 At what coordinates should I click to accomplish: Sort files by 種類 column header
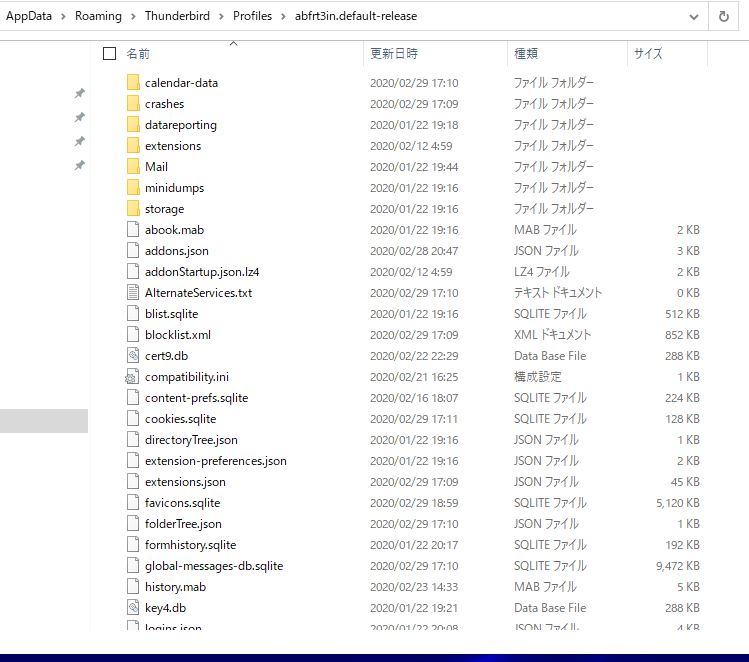click(526, 54)
